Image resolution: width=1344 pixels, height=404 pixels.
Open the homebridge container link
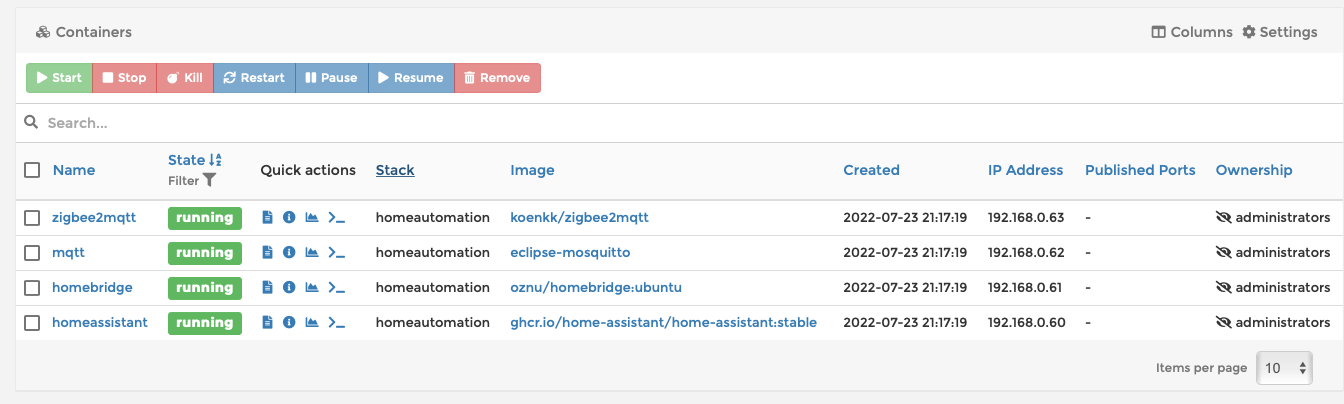[x=92, y=287]
